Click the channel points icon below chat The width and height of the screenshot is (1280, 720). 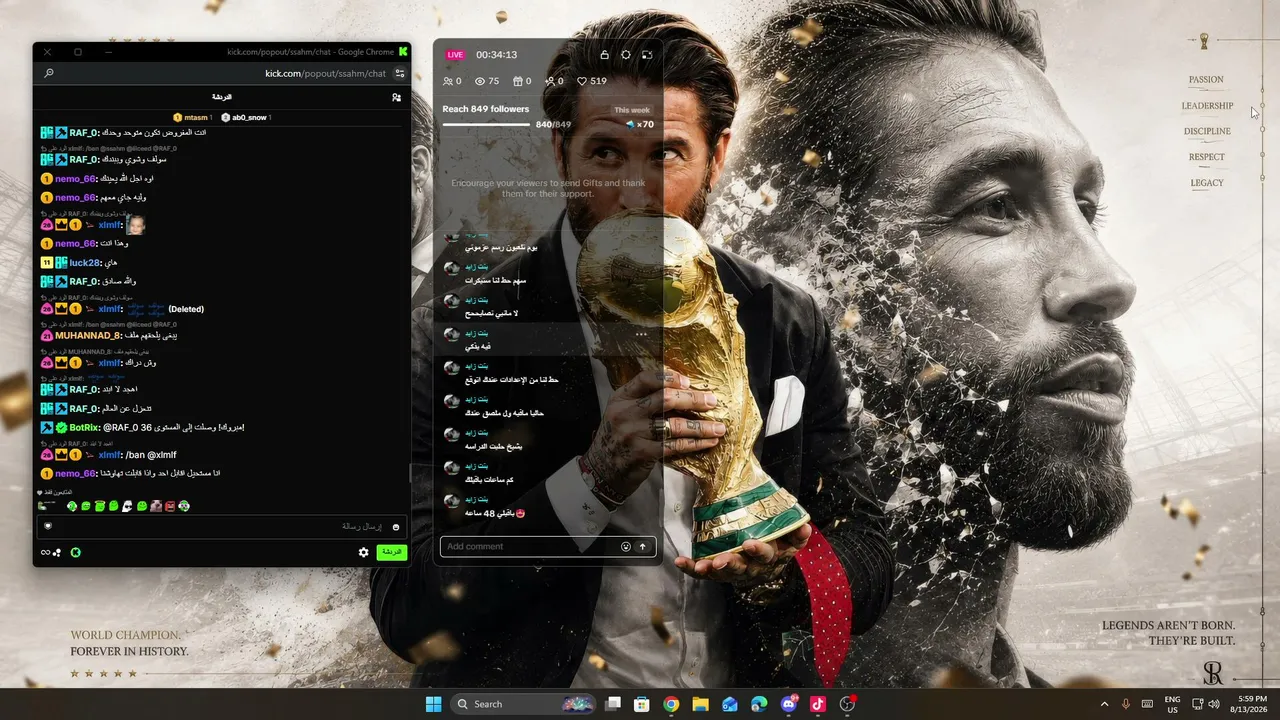(x=51, y=552)
